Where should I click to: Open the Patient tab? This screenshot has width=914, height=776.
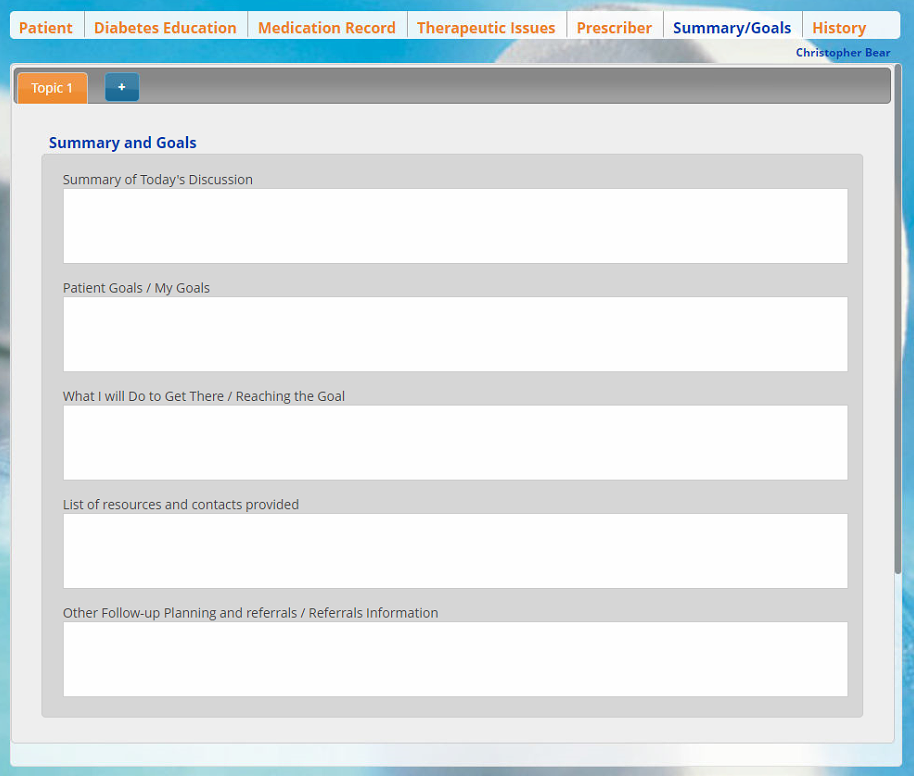(46, 28)
